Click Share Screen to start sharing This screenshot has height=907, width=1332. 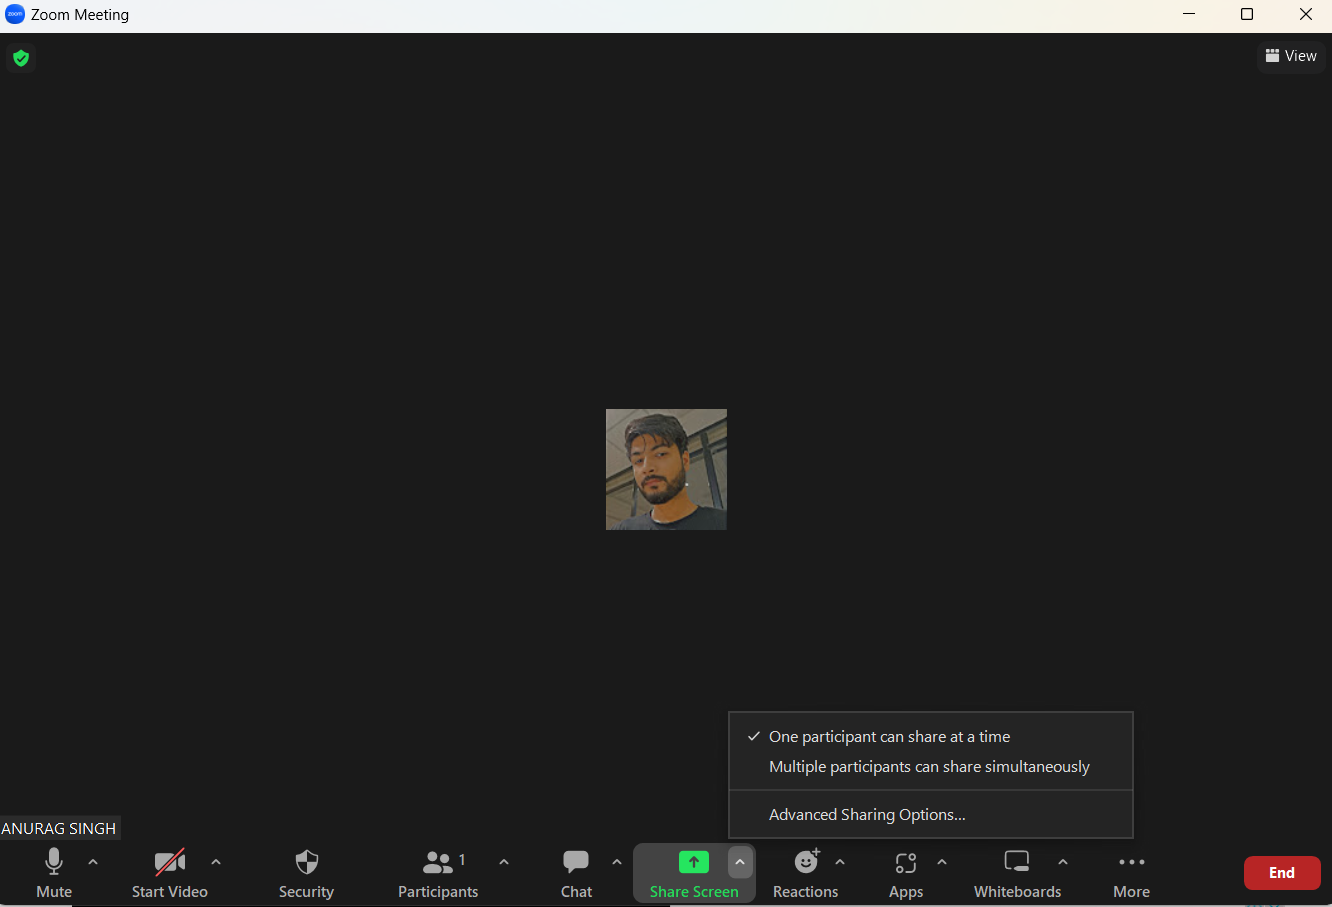[694, 872]
